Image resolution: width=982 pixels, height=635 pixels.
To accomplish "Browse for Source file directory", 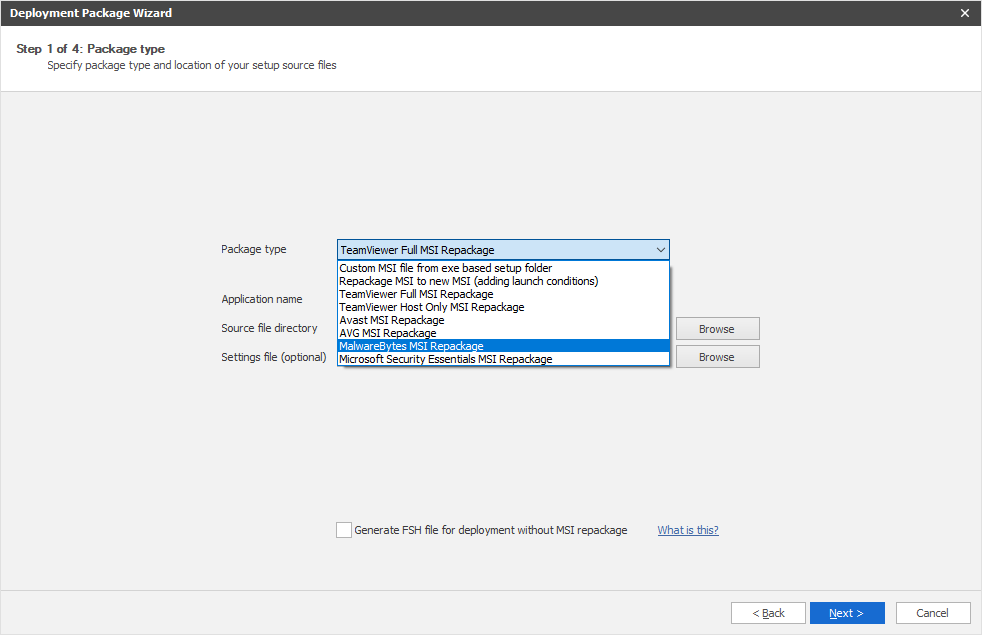I will [717, 329].
